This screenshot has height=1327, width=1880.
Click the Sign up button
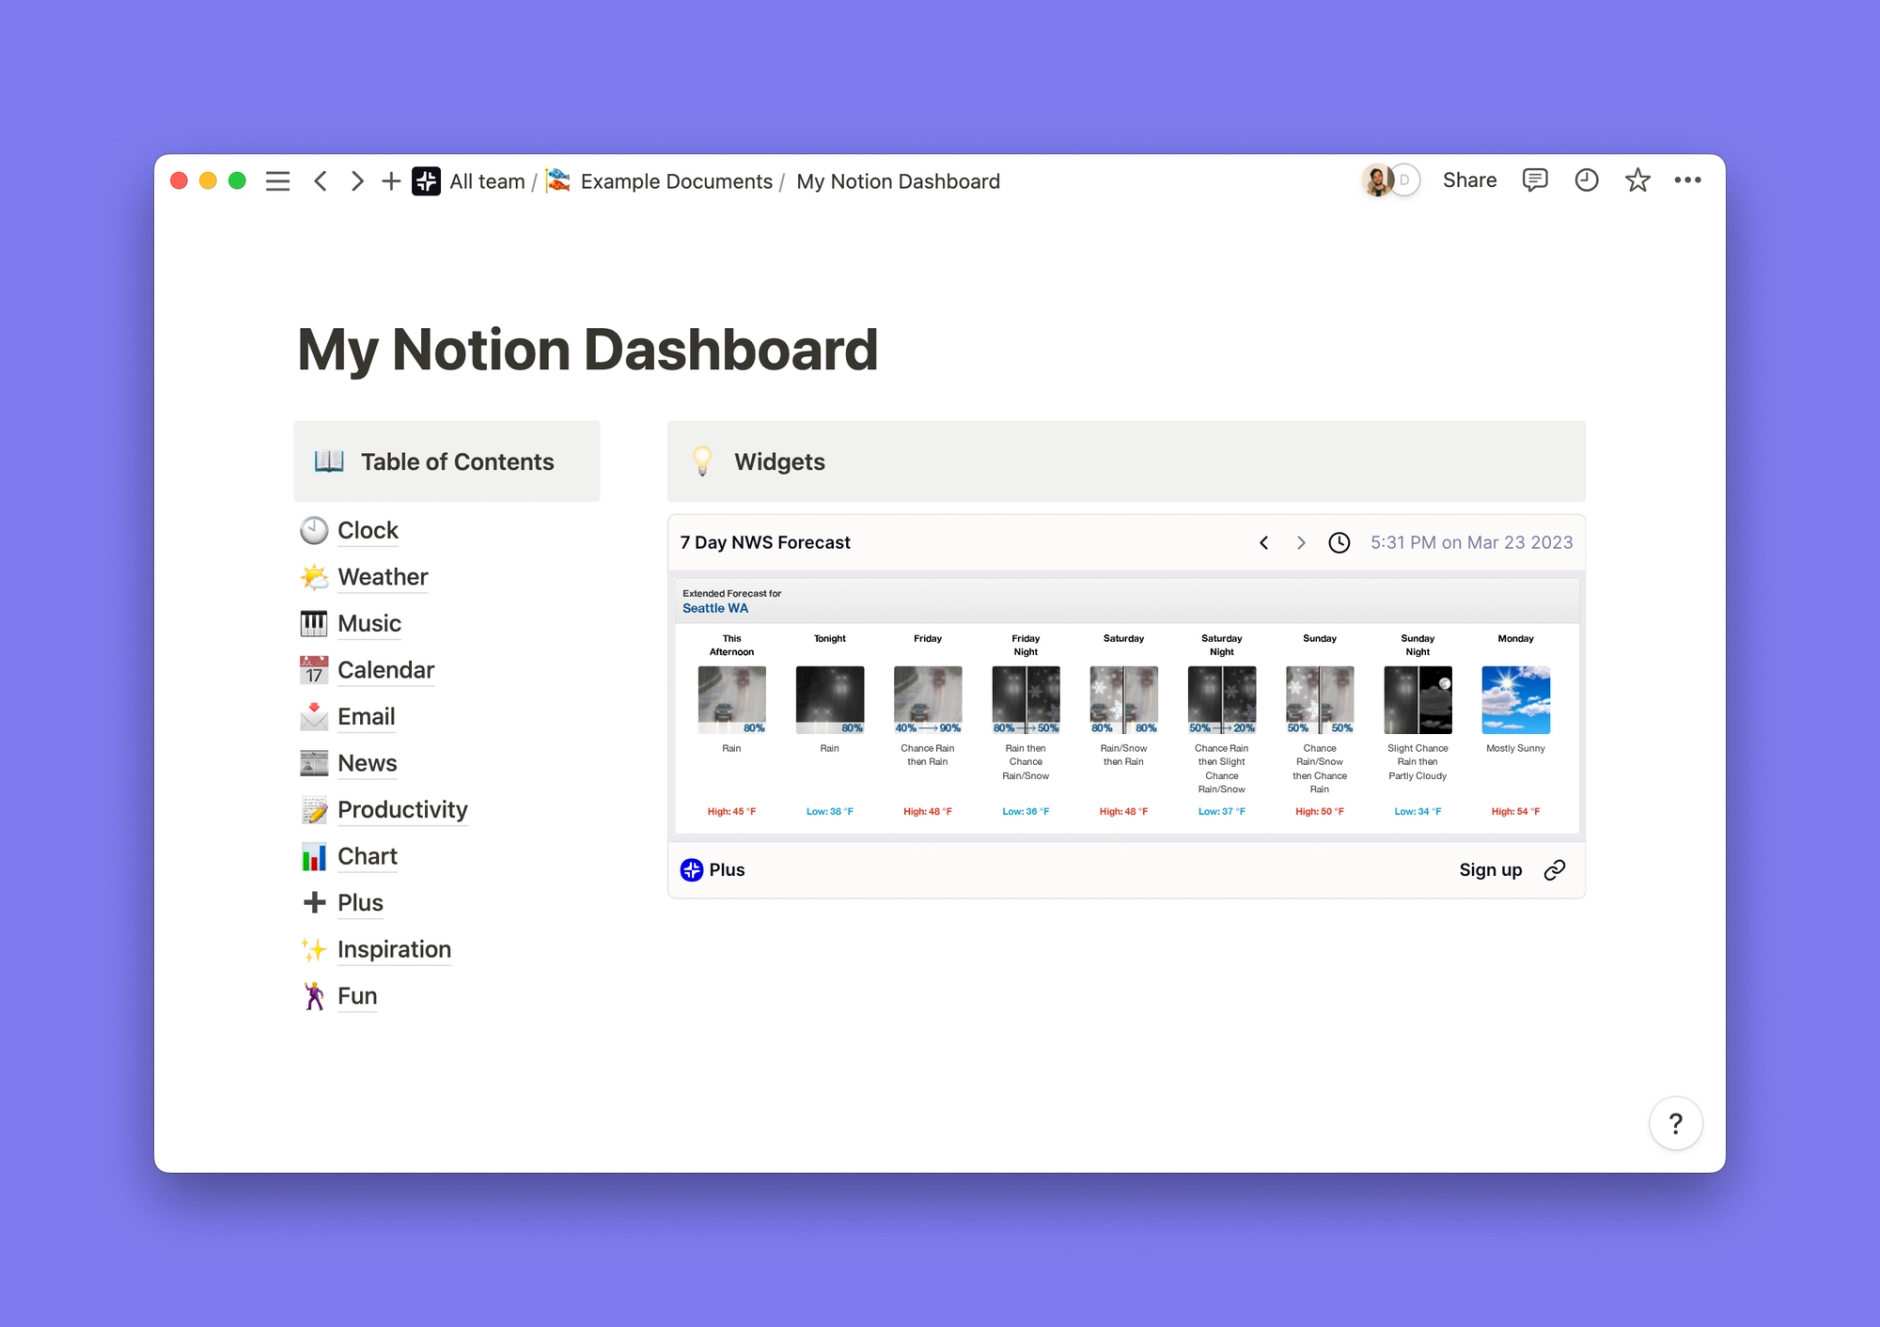1490,870
